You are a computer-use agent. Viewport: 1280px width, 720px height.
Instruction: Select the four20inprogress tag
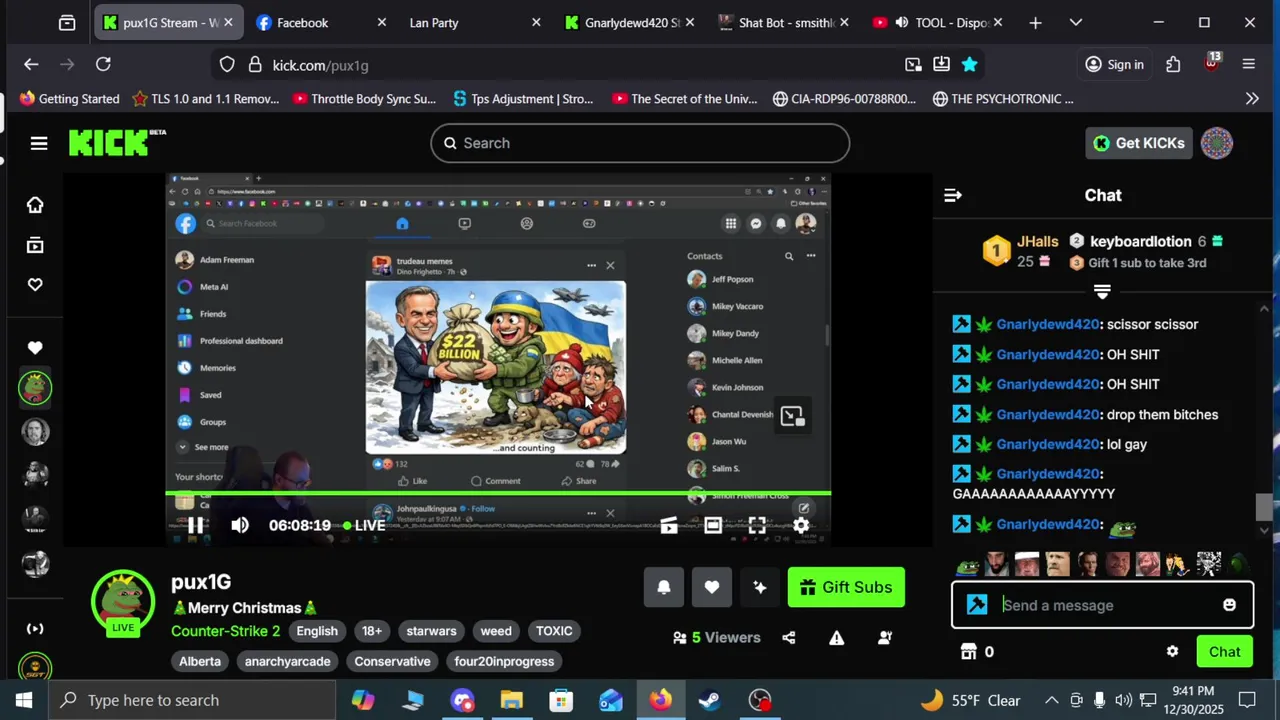[x=504, y=661]
